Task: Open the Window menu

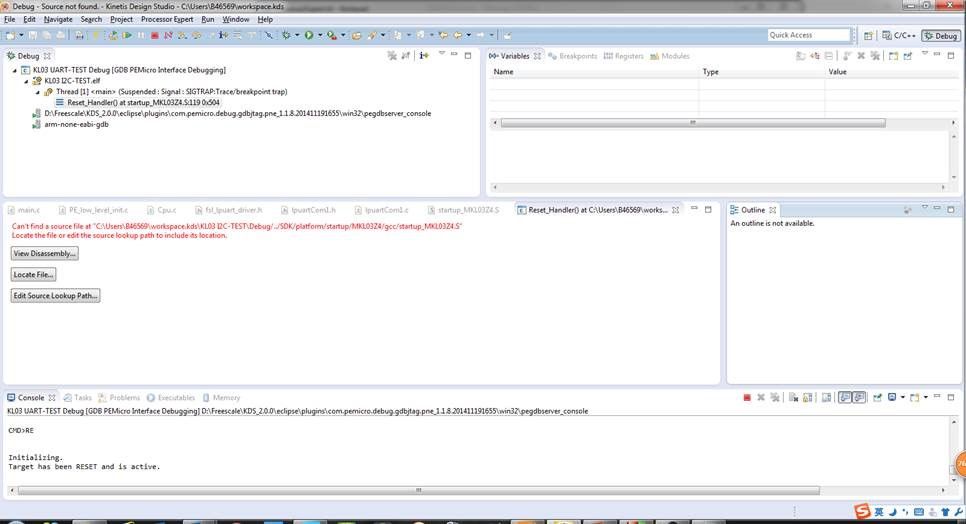Action: click(235, 19)
